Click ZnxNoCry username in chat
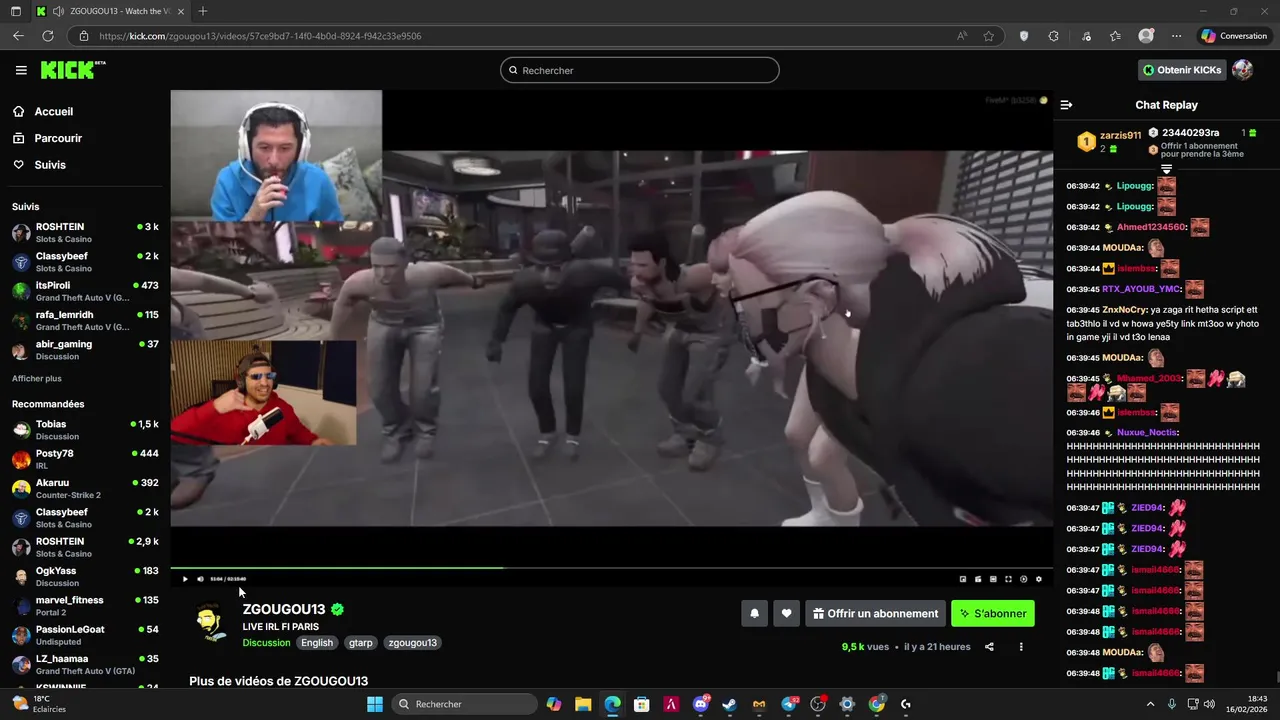The height and width of the screenshot is (720, 1280). (x=1124, y=310)
